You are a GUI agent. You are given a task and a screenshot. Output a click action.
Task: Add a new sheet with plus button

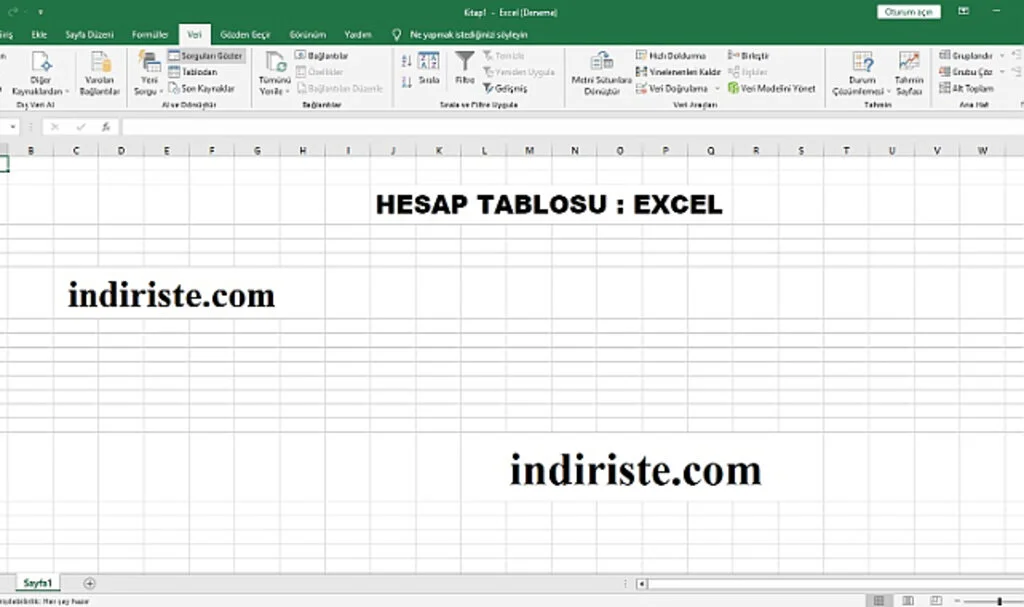pos(89,583)
